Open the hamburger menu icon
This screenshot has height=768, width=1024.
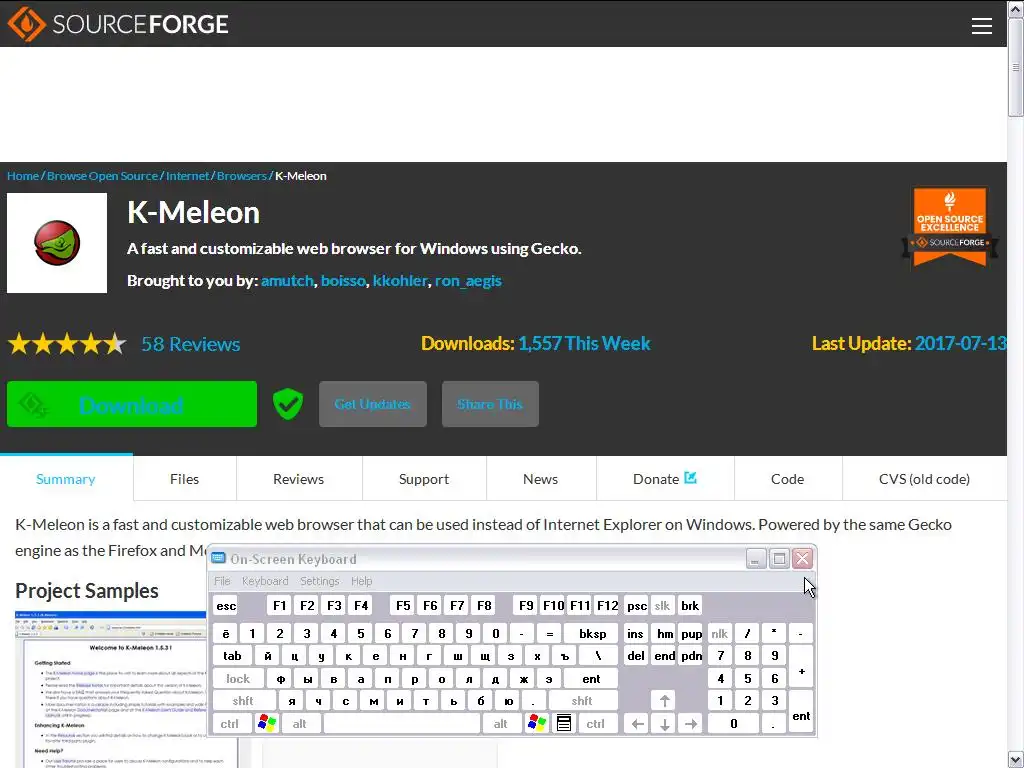(x=981, y=25)
